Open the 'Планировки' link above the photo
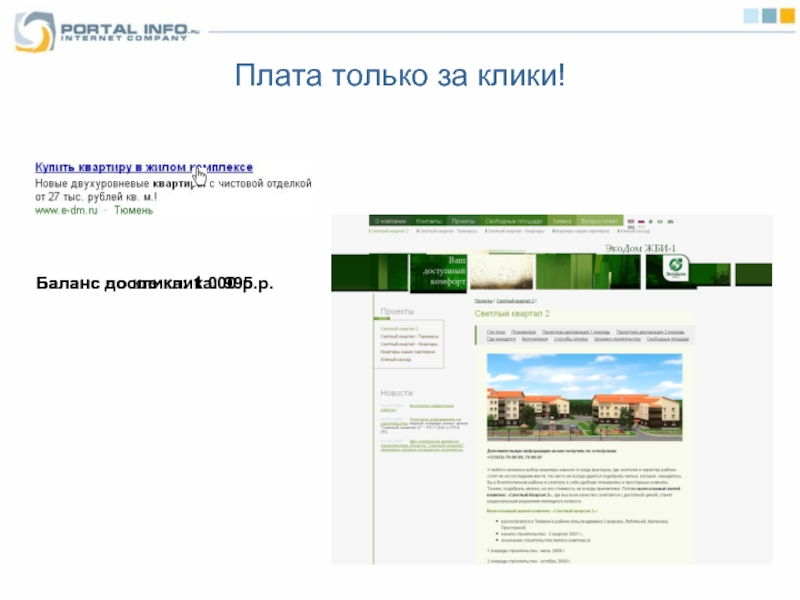 click(x=523, y=332)
